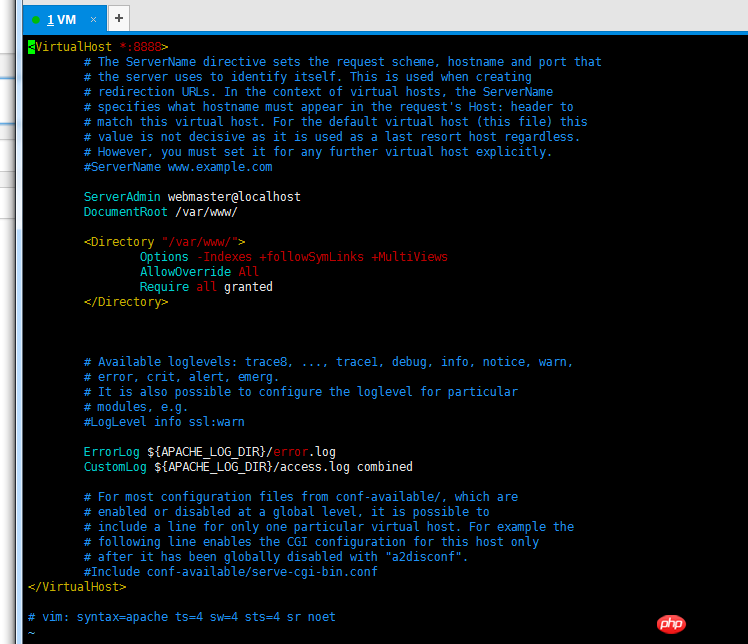Click '+MultiViews' option

[x=409, y=257]
